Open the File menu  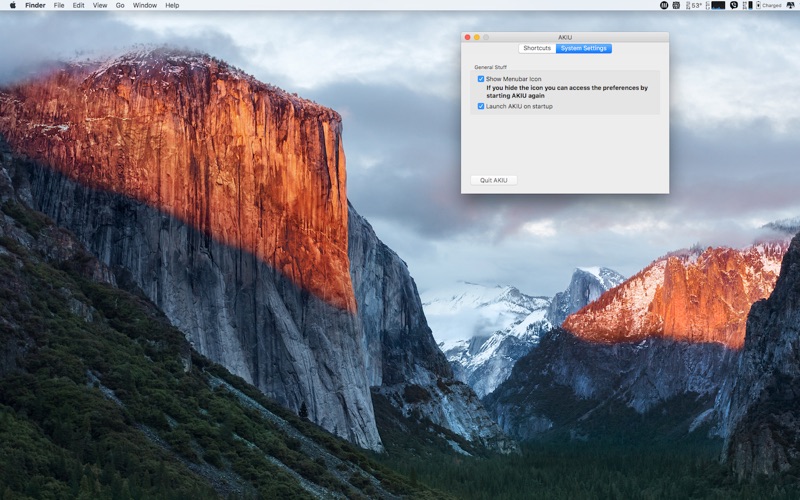coord(59,5)
